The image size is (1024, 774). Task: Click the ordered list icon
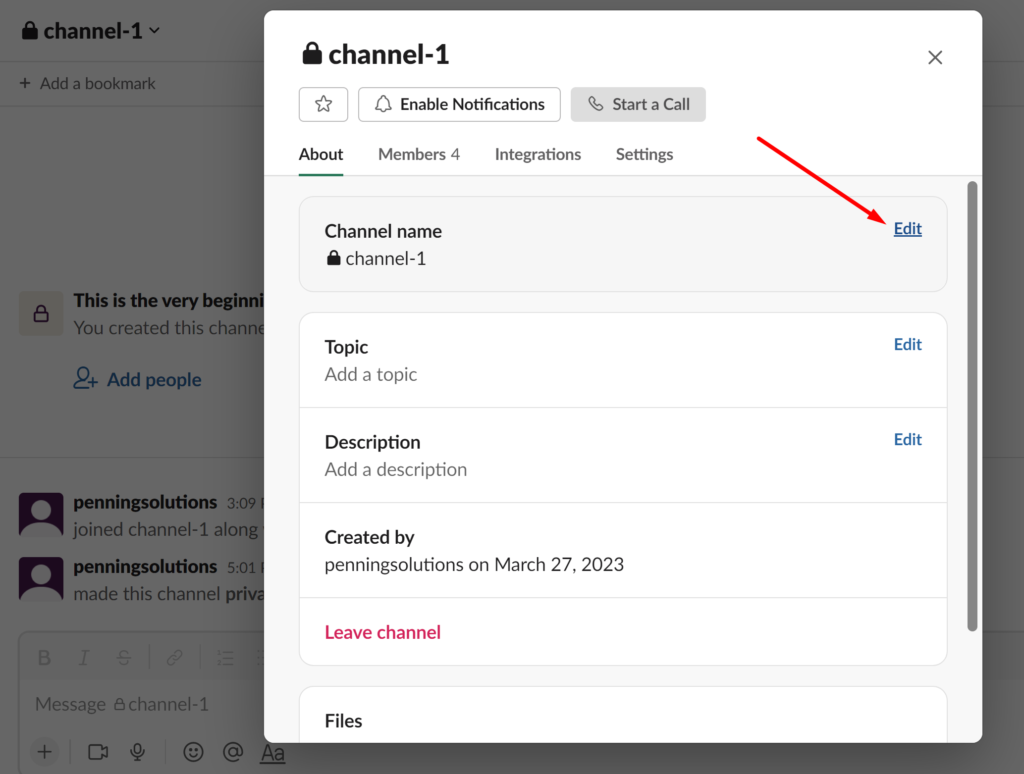pos(225,658)
